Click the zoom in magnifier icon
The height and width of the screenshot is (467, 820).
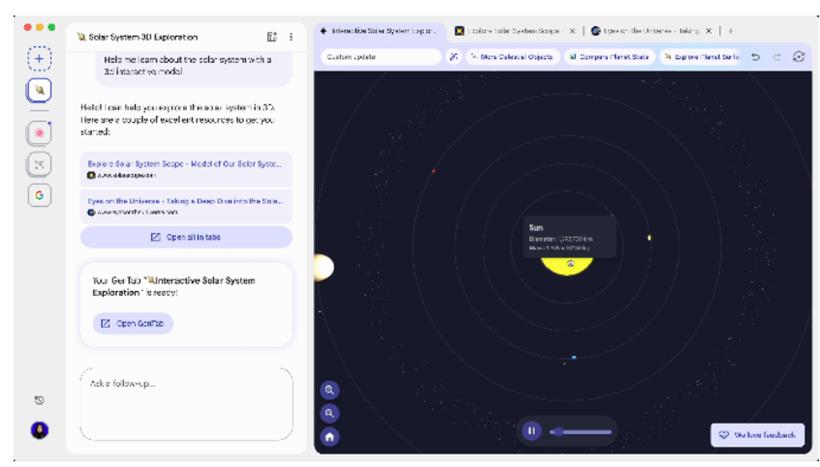point(330,388)
